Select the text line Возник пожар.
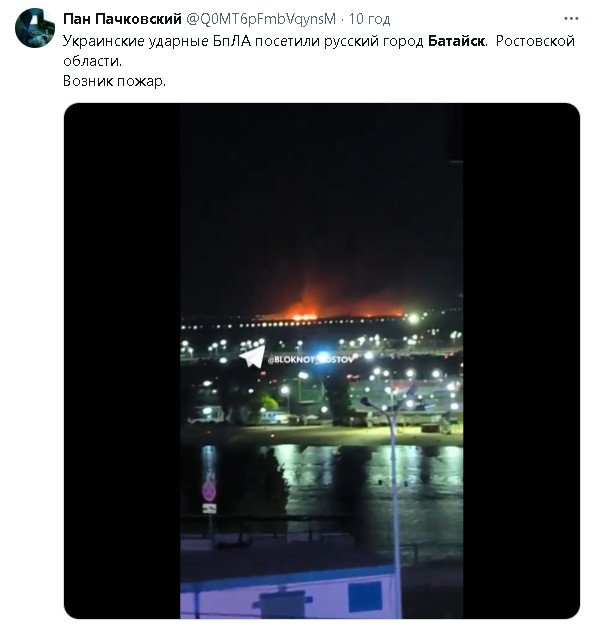 click(x=114, y=81)
